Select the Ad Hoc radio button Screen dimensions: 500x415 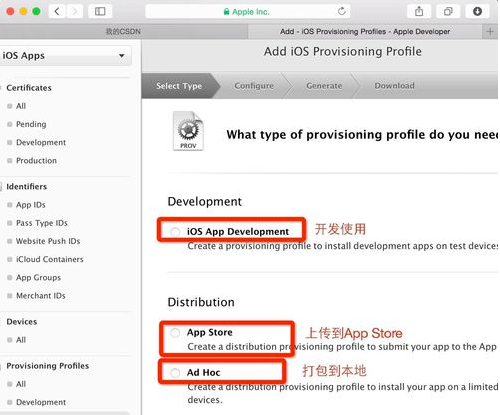pos(175,372)
